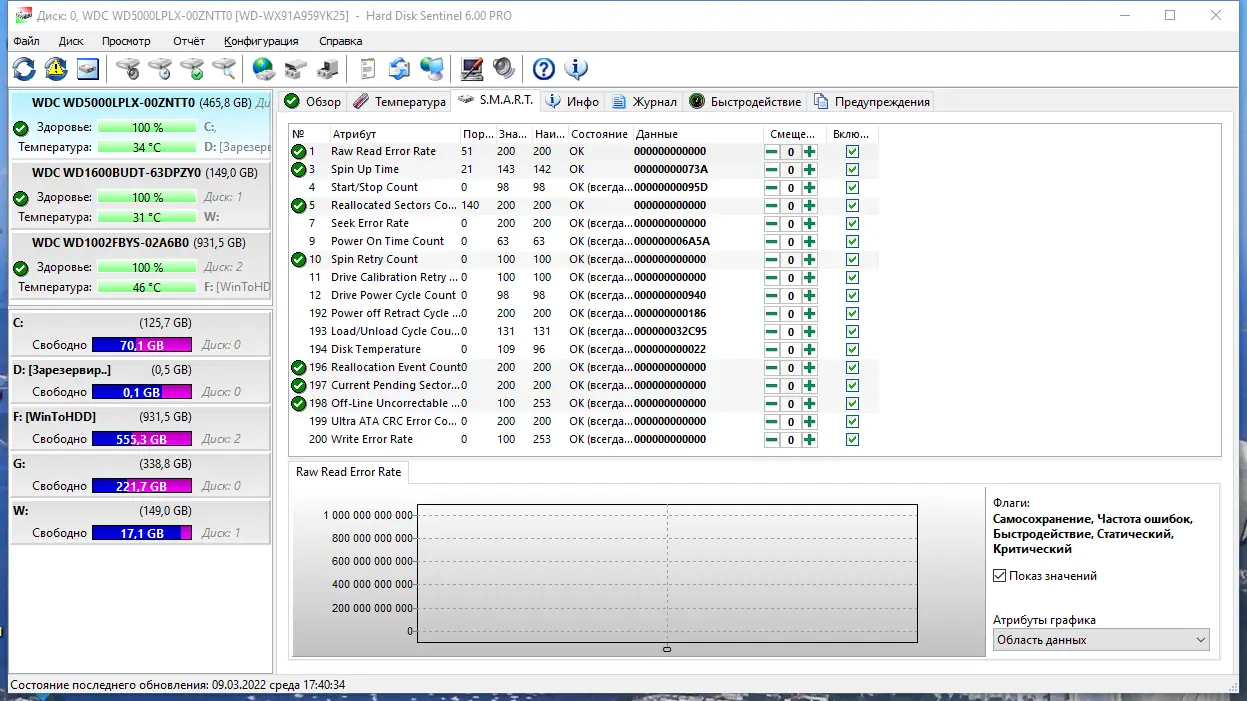The image size is (1247, 701).
Task: Click green check icon beside Reallocated Sectors Count
Action: [x=298, y=205]
